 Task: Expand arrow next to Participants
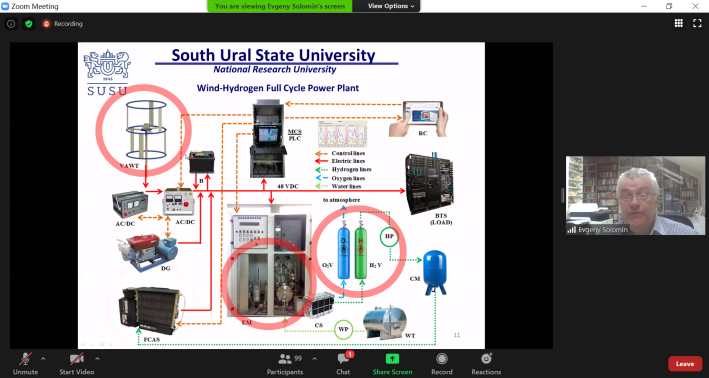[x=314, y=359]
